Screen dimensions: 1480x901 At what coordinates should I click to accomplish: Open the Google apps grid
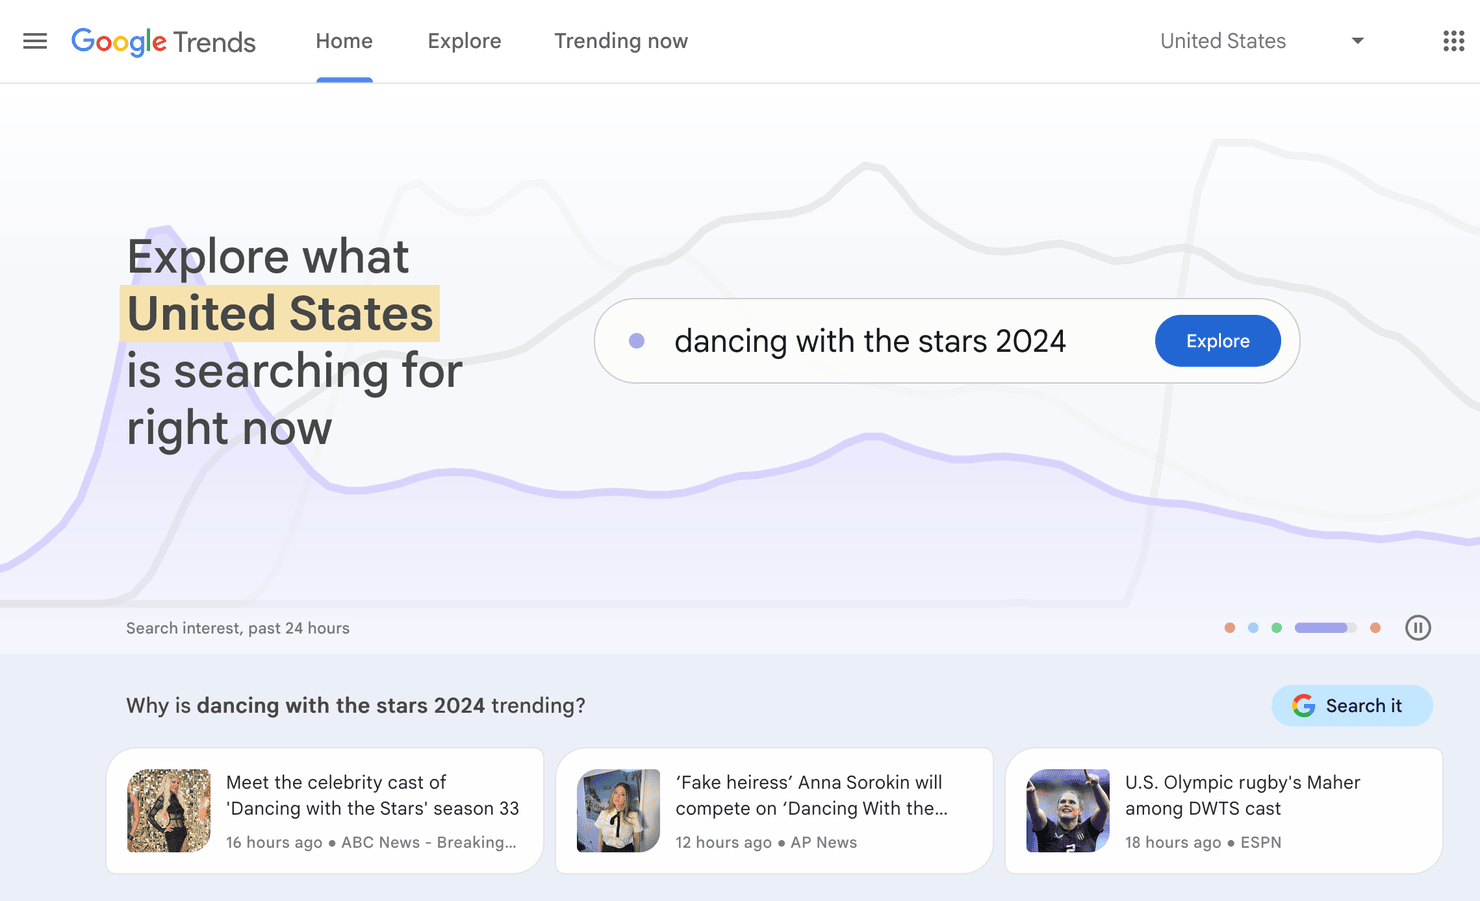tap(1454, 41)
